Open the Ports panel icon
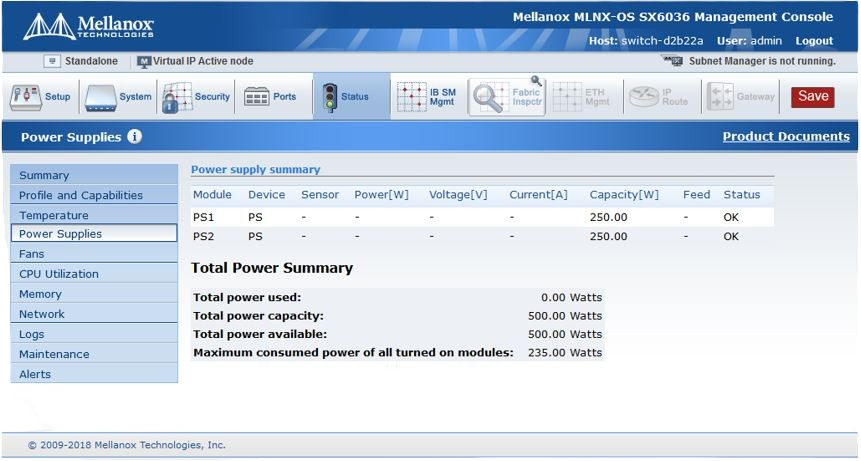Screen dimensions: 861x461 [256, 97]
